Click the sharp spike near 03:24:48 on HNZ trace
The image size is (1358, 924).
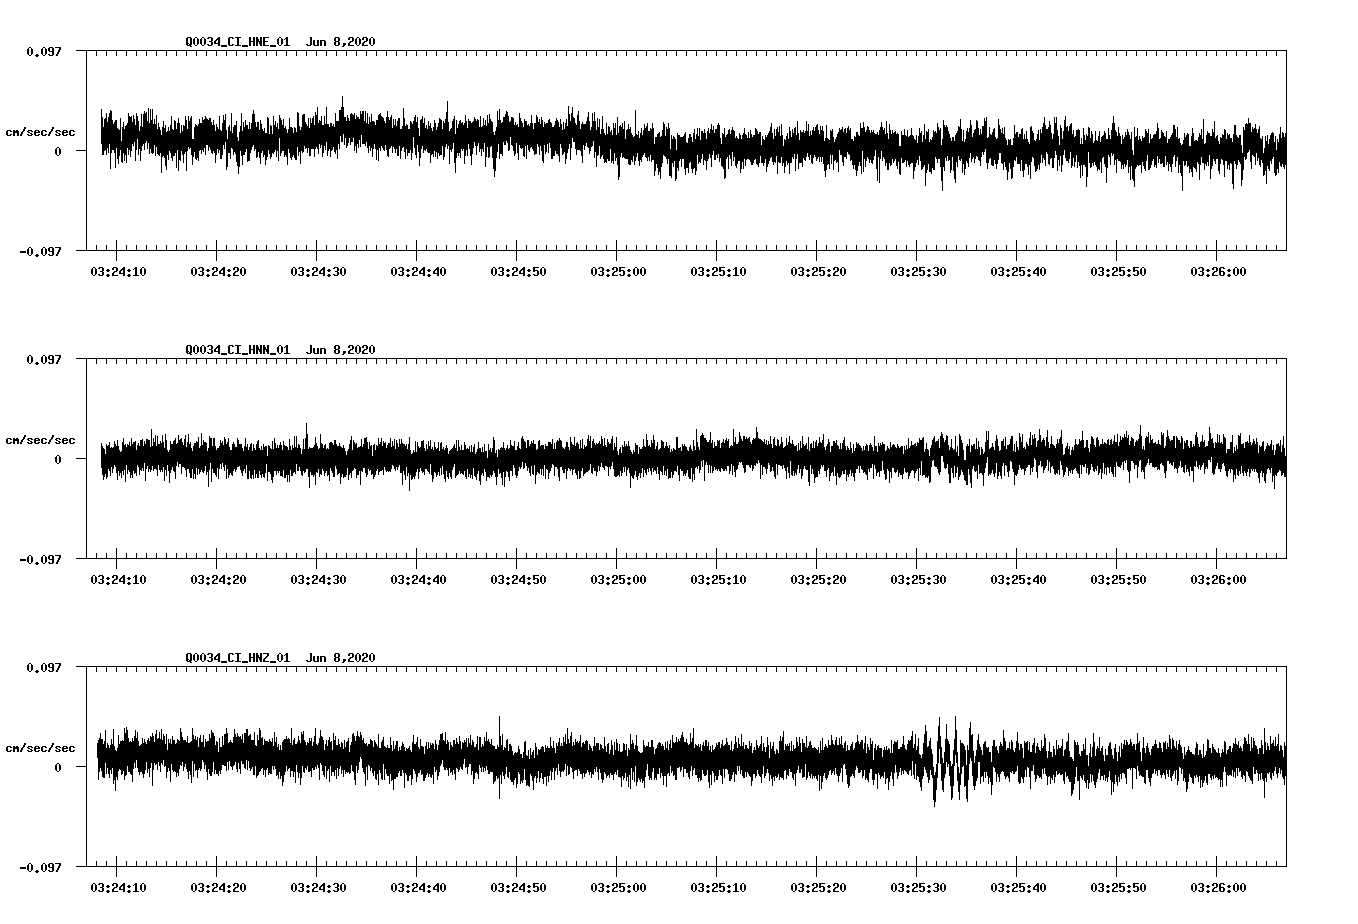tap(499, 757)
